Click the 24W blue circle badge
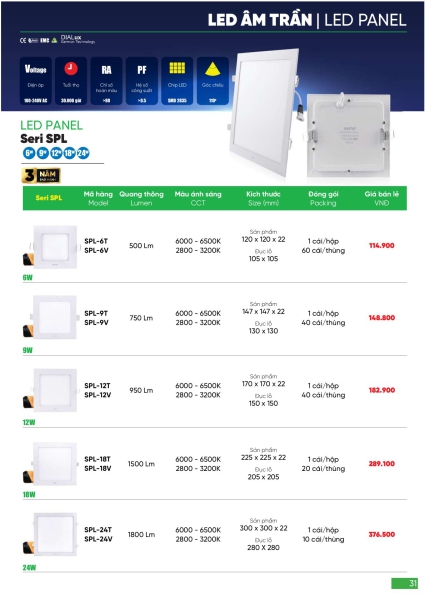The height and width of the screenshot is (600, 425). tap(83, 153)
